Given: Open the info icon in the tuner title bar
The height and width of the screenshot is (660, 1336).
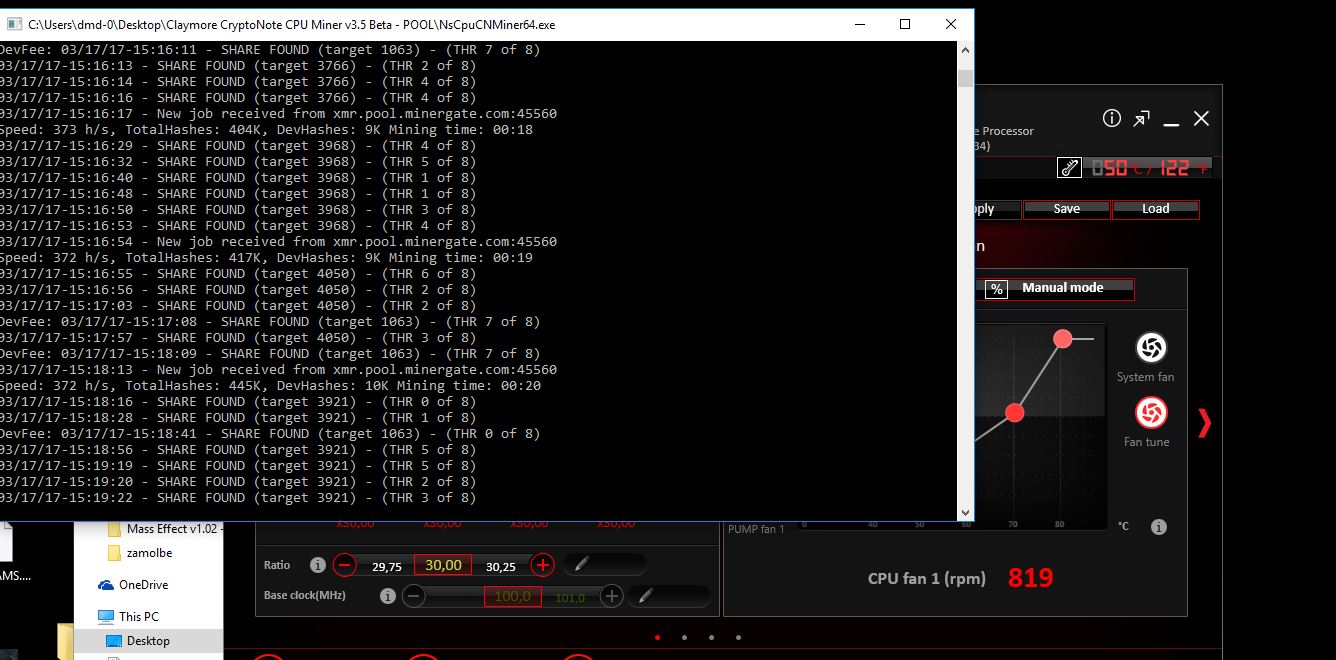Looking at the screenshot, I should [1112, 119].
